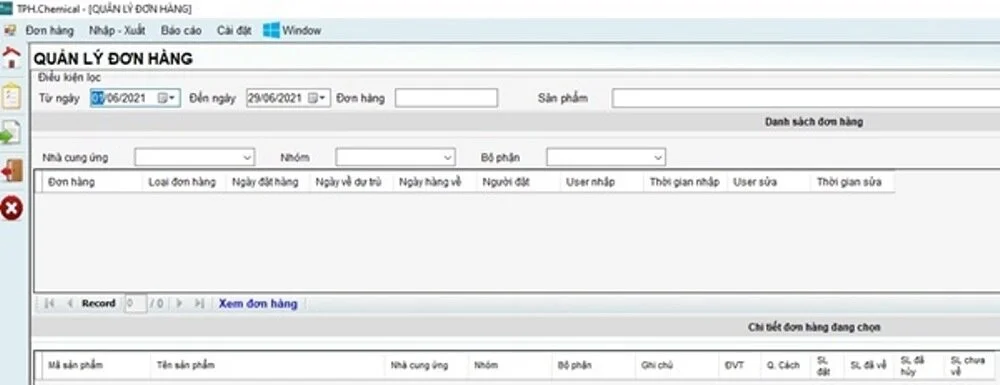
Task: Sort by Thời gian sửa column header
Action: pos(852,182)
